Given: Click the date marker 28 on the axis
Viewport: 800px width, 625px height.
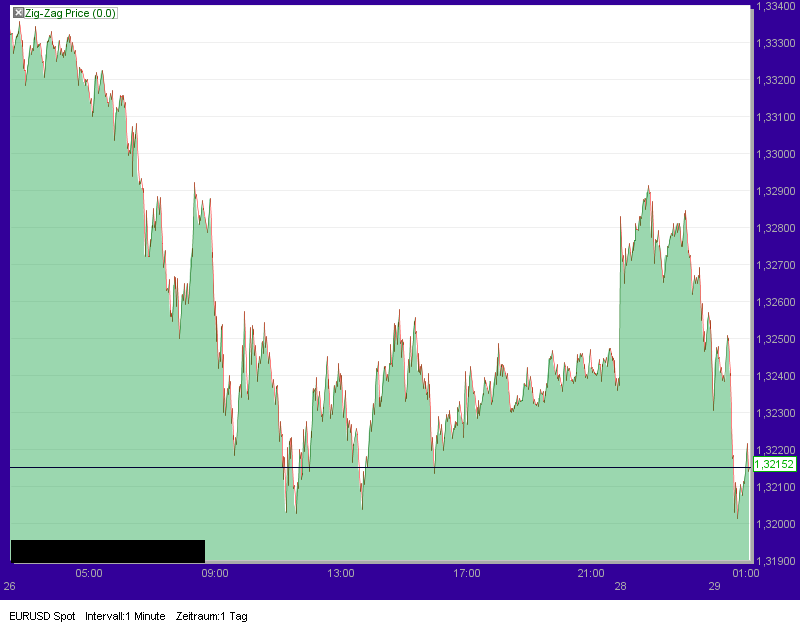Looking at the screenshot, I should coord(620,586).
